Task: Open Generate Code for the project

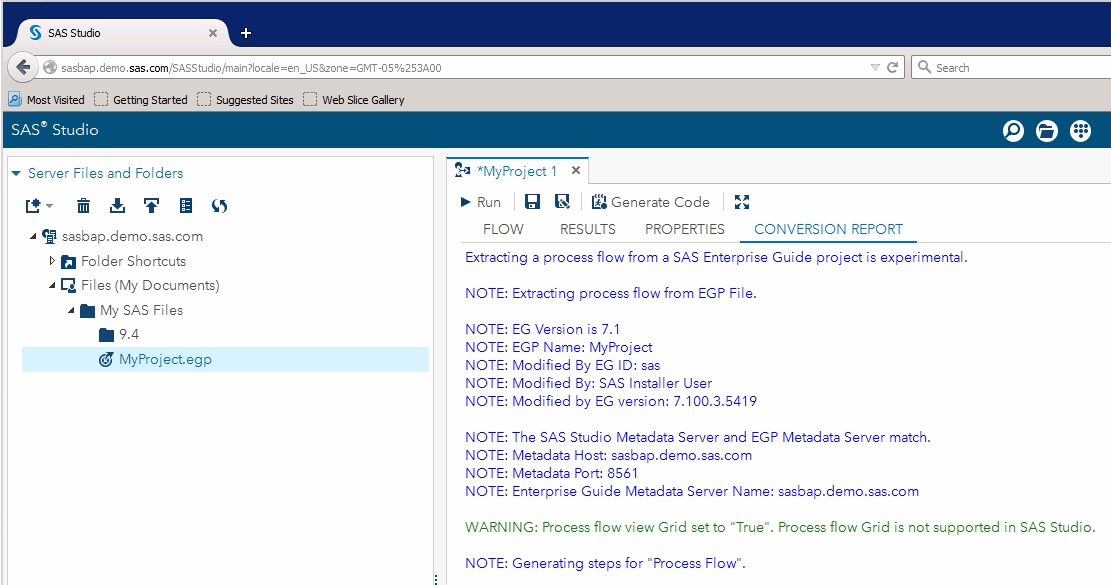Action: pos(651,201)
